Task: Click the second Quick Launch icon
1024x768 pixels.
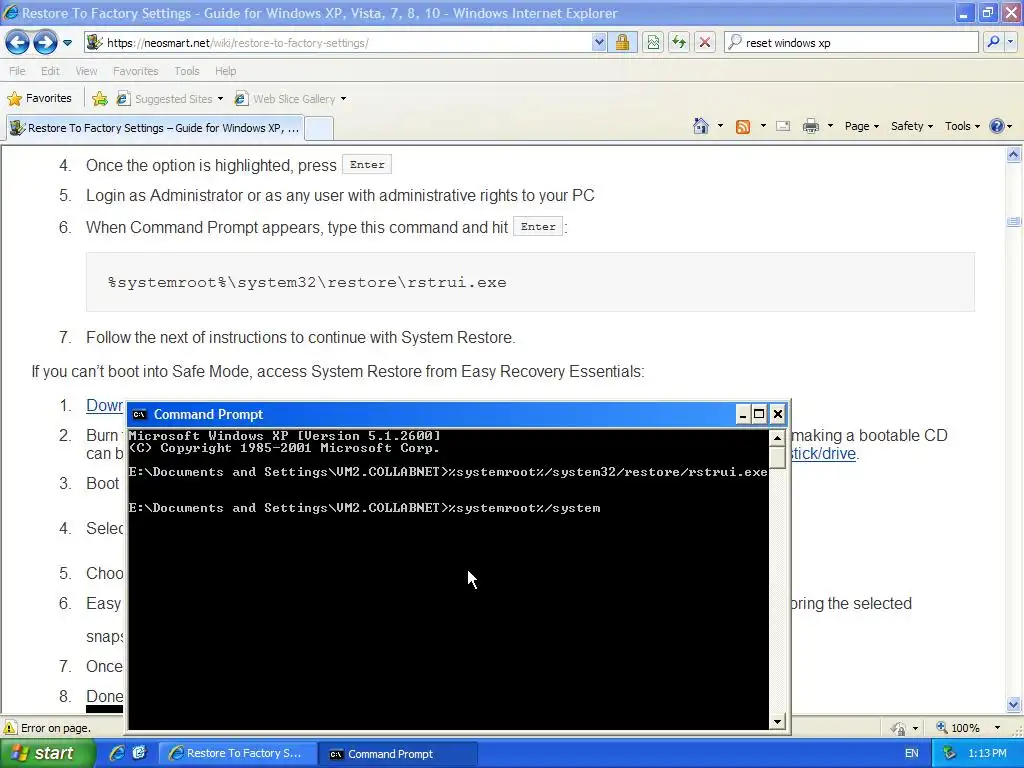Action: pos(139,754)
